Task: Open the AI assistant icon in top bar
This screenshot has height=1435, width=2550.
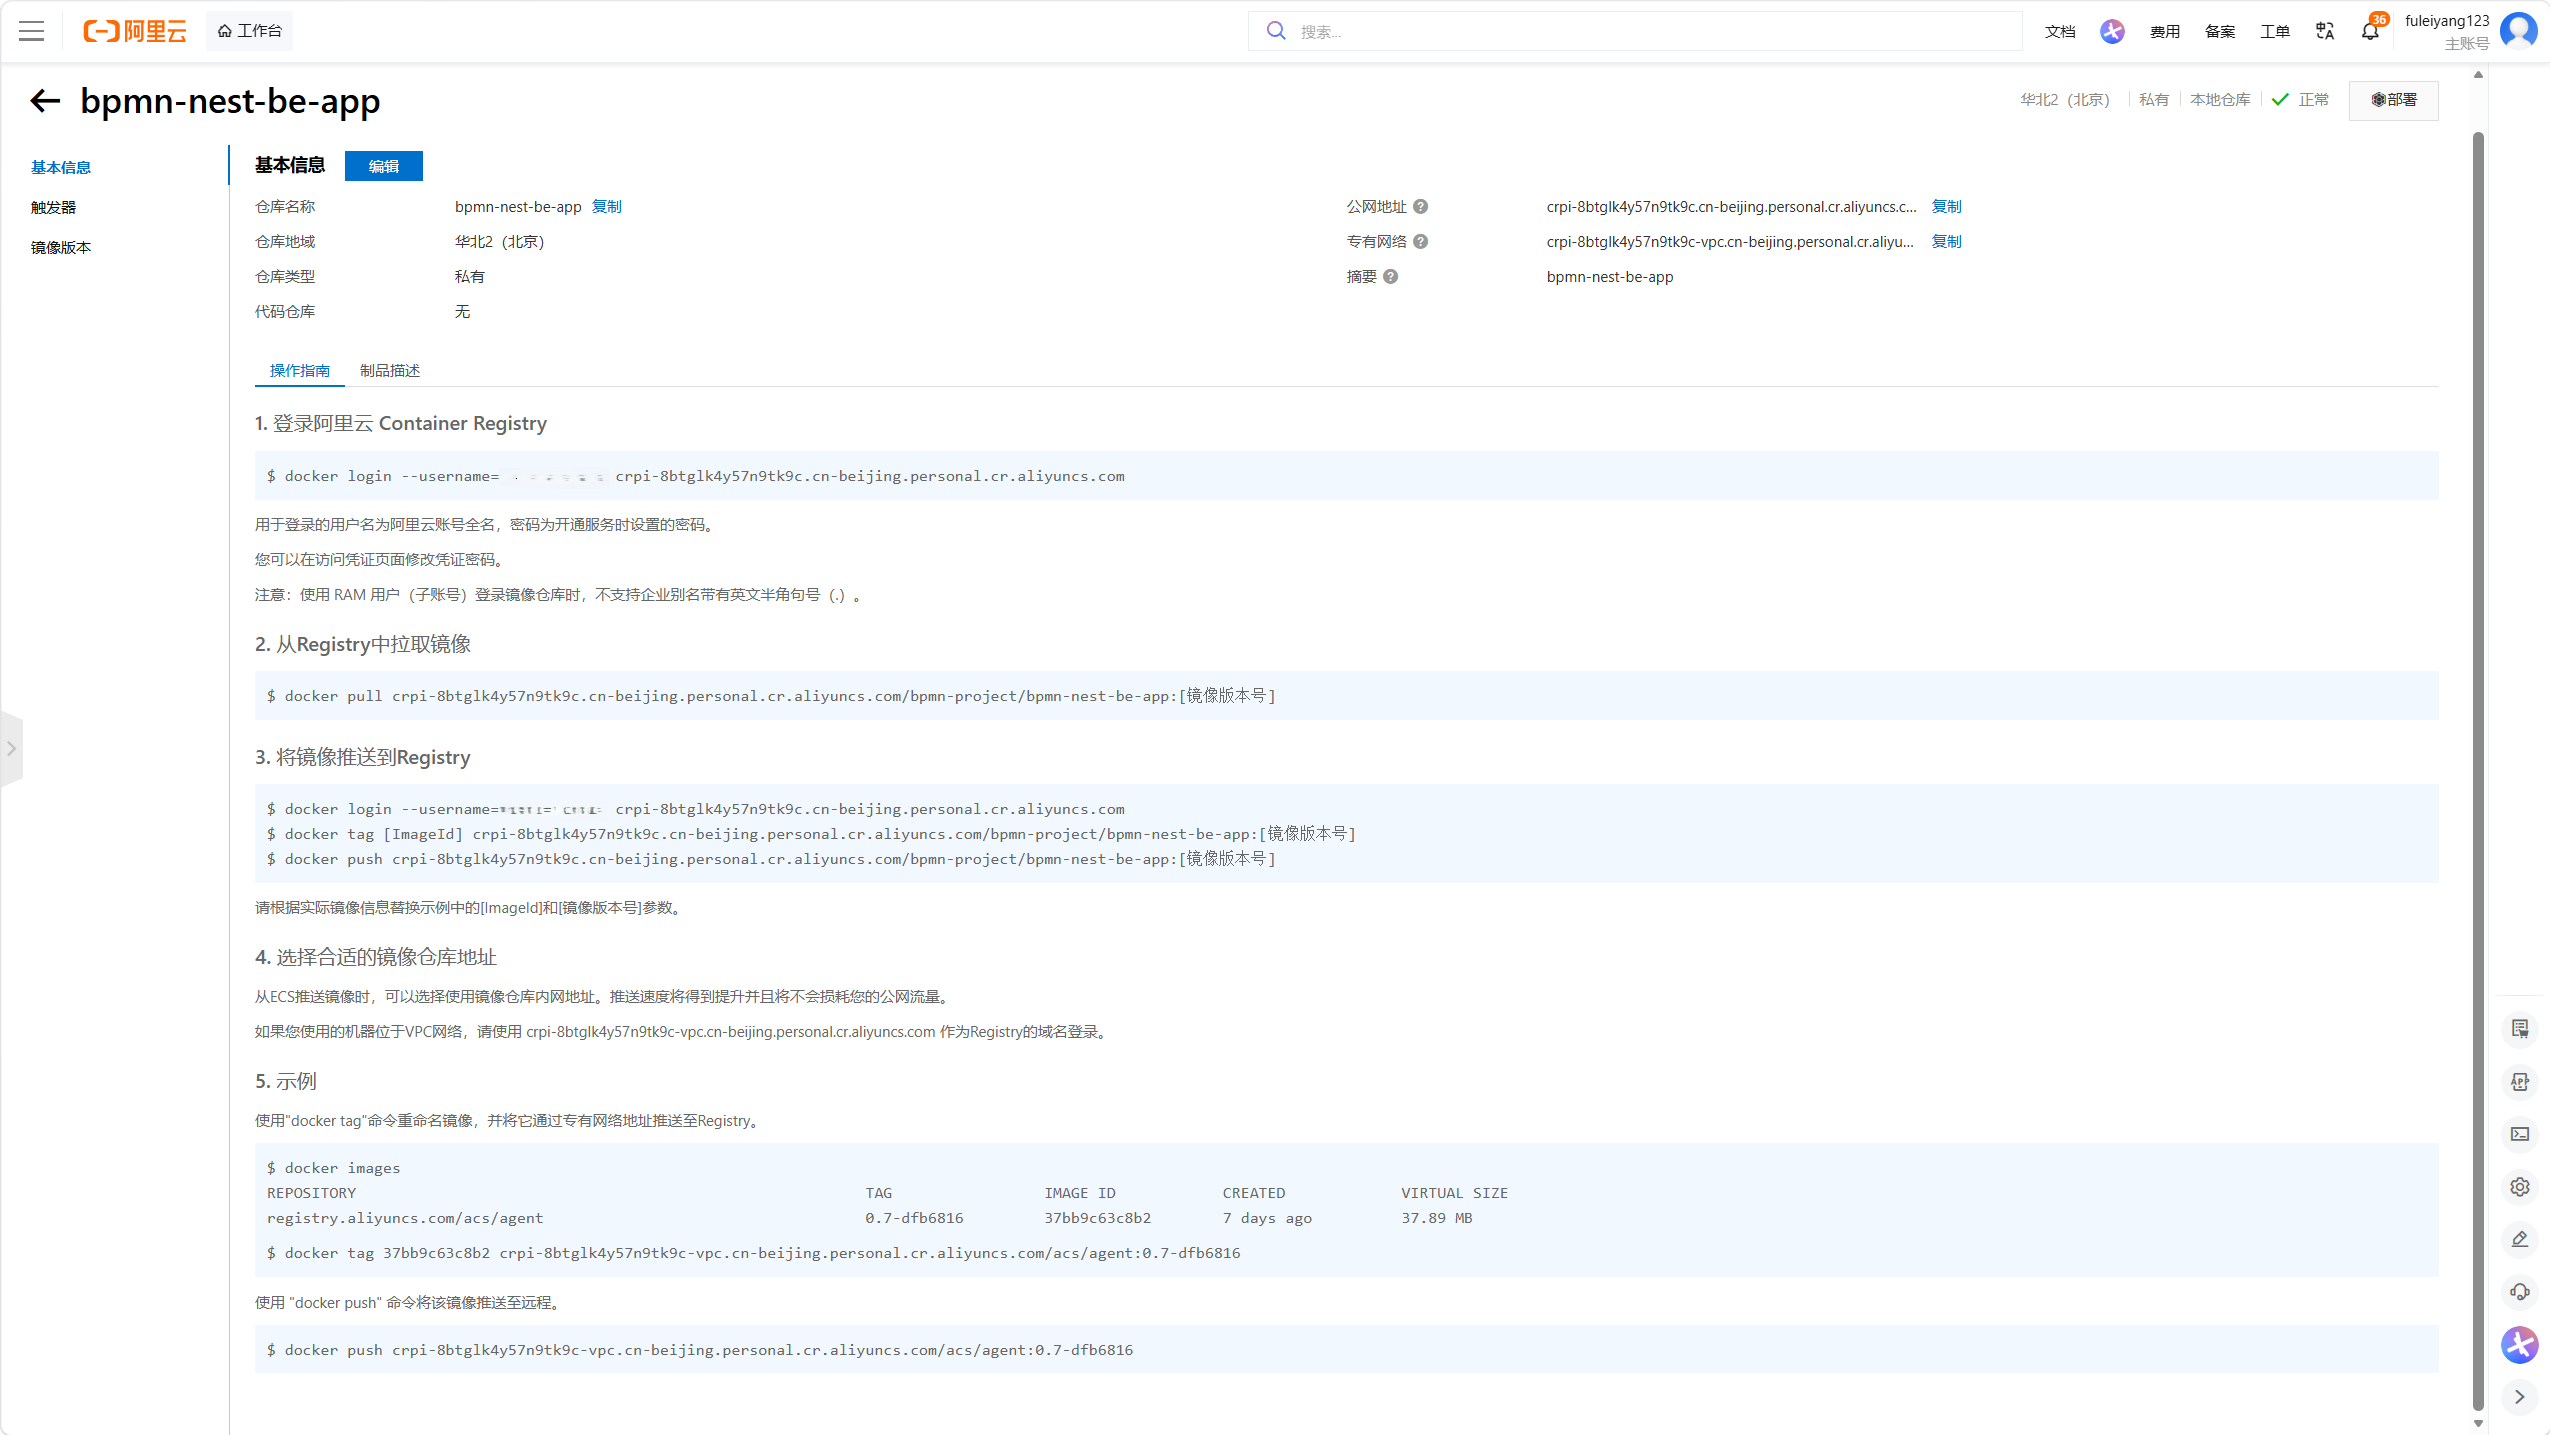Action: 2112,32
